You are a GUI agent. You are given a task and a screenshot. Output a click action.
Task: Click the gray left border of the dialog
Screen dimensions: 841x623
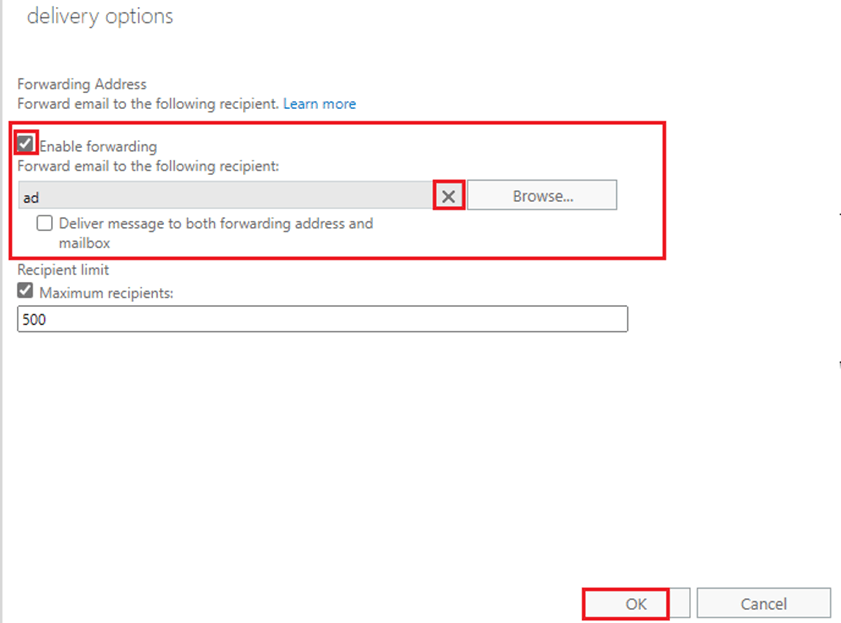tap(2, 312)
